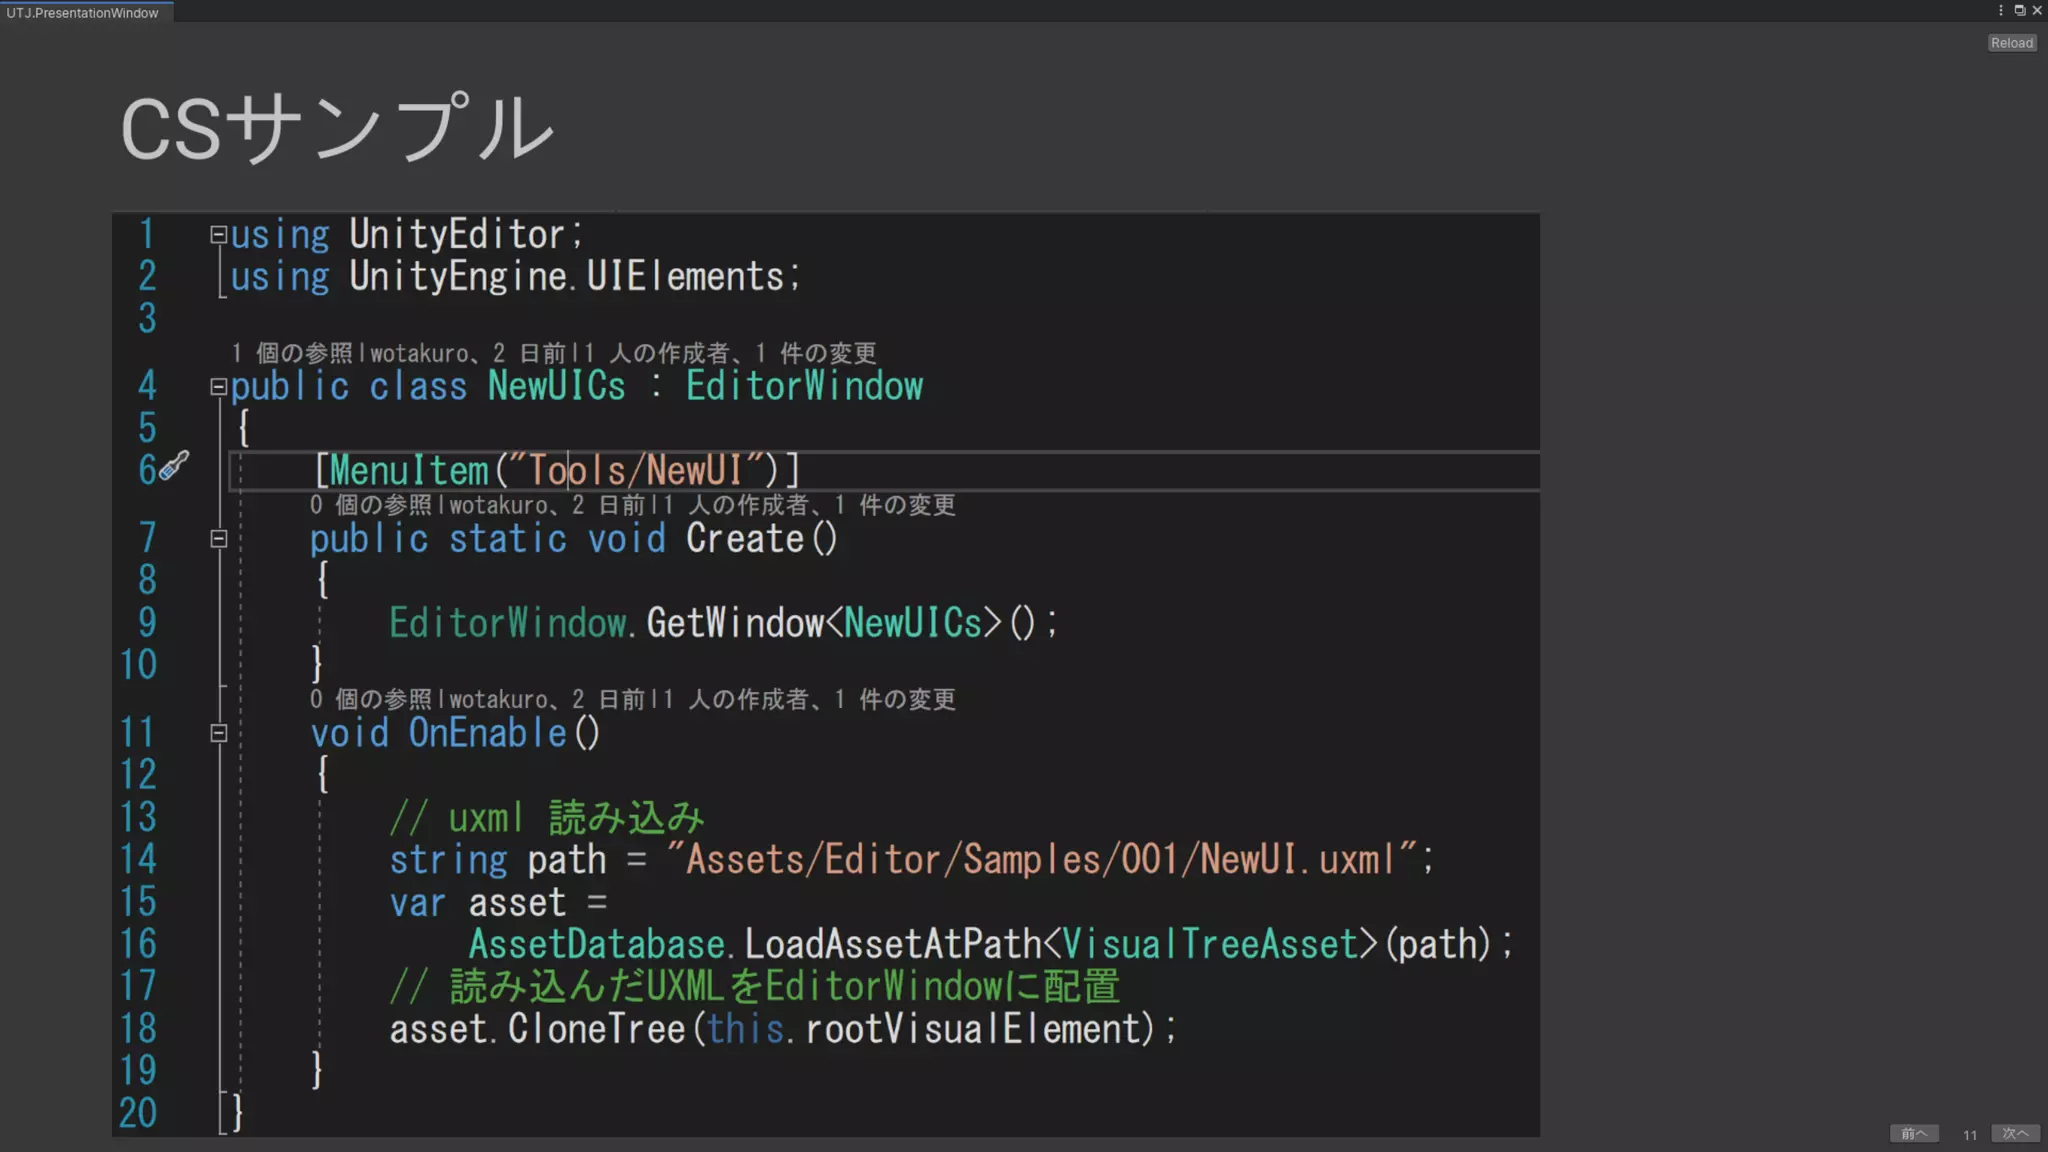This screenshot has height=1152, width=2048.
Task: Click the Create method name on line 7
Action: (x=745, y=539)
